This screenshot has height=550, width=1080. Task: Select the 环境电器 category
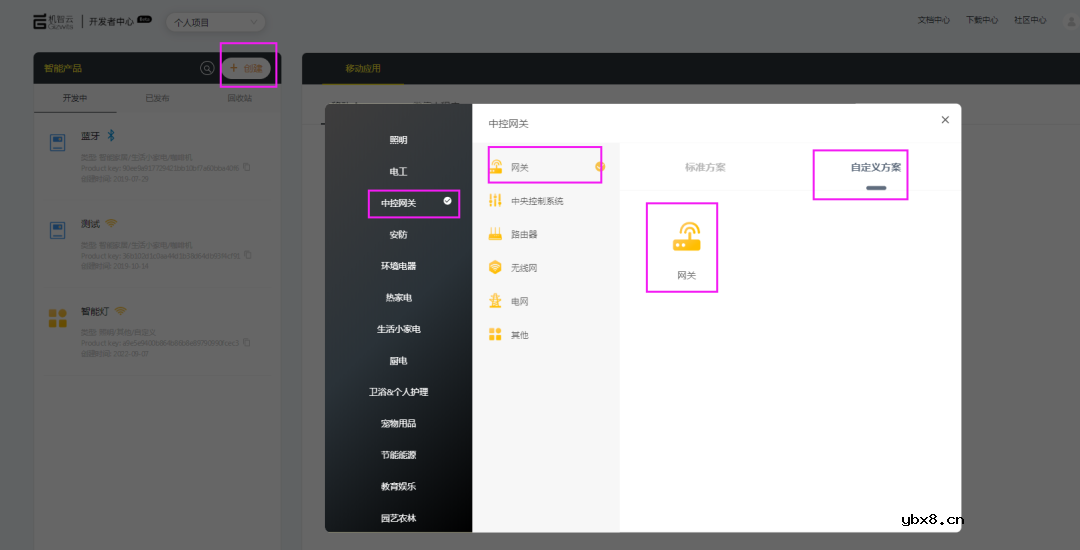[x=398, y=266]
